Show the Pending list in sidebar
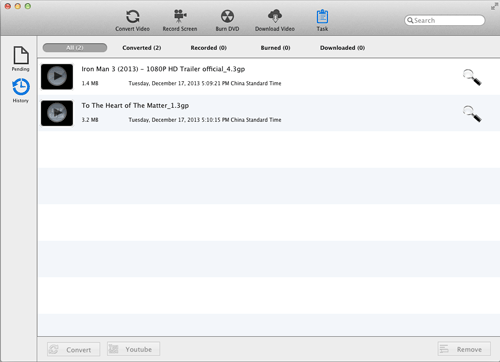Screen dimensions: 500x362 pos(21,59)
